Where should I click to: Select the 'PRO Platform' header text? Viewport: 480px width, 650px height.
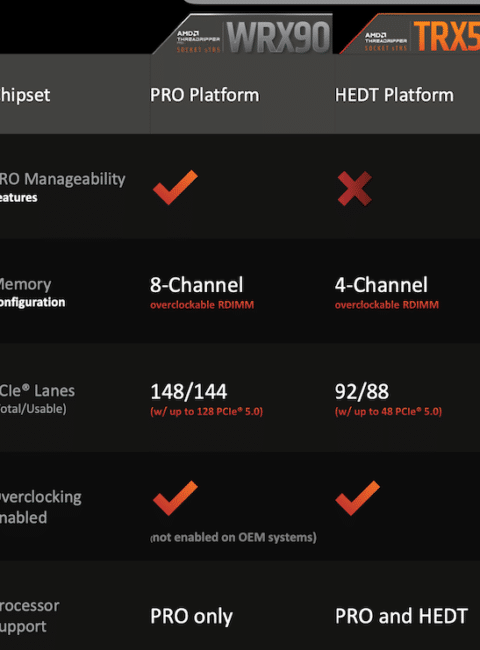pyautogui.click(x=205, y=95)
